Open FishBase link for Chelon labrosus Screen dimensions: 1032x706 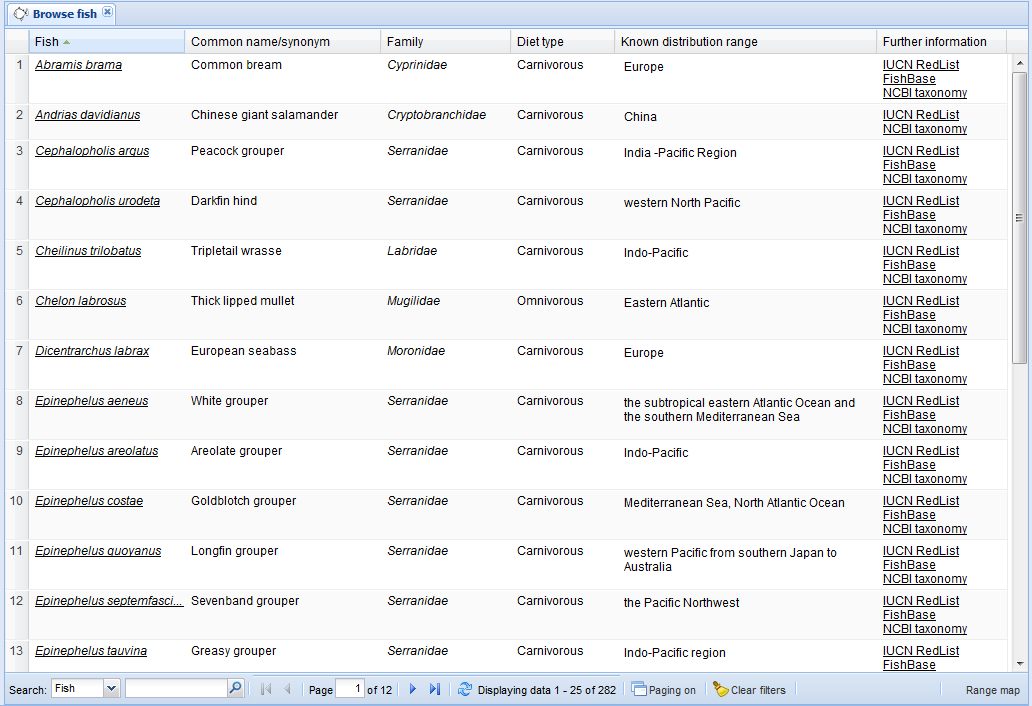click(909, 315)
